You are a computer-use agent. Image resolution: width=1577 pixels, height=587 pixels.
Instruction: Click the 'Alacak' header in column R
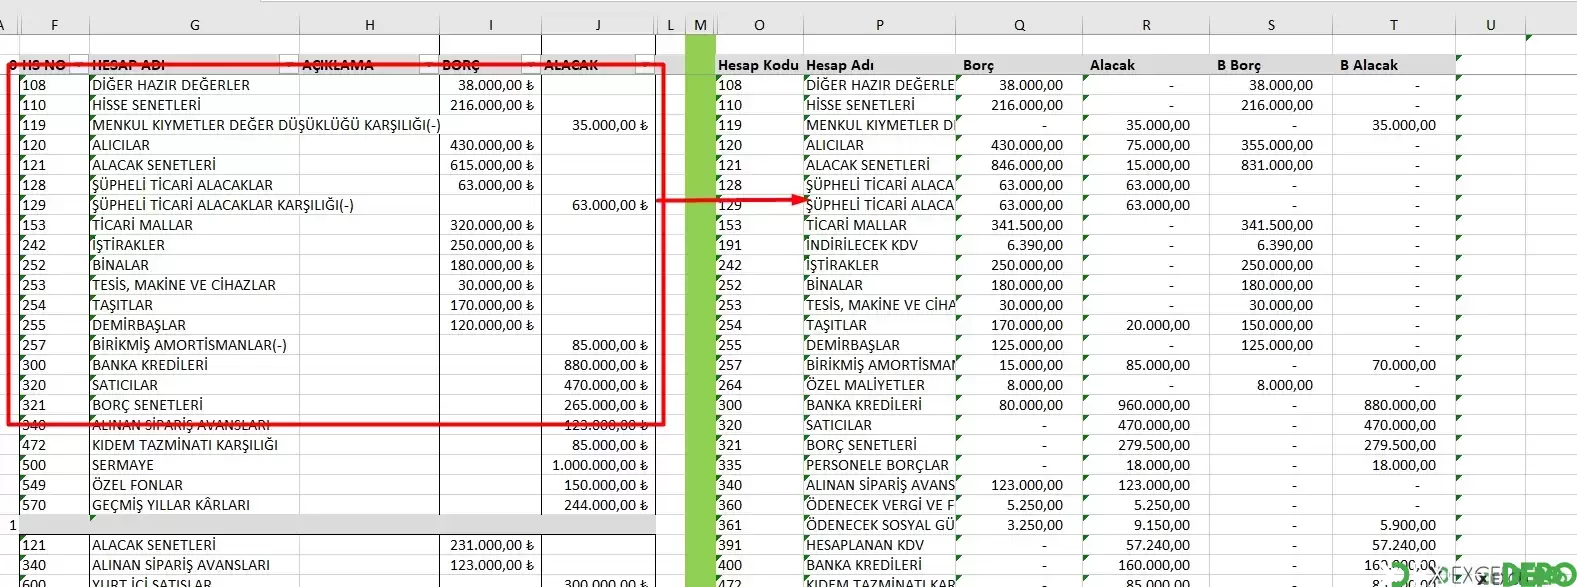1146,65
